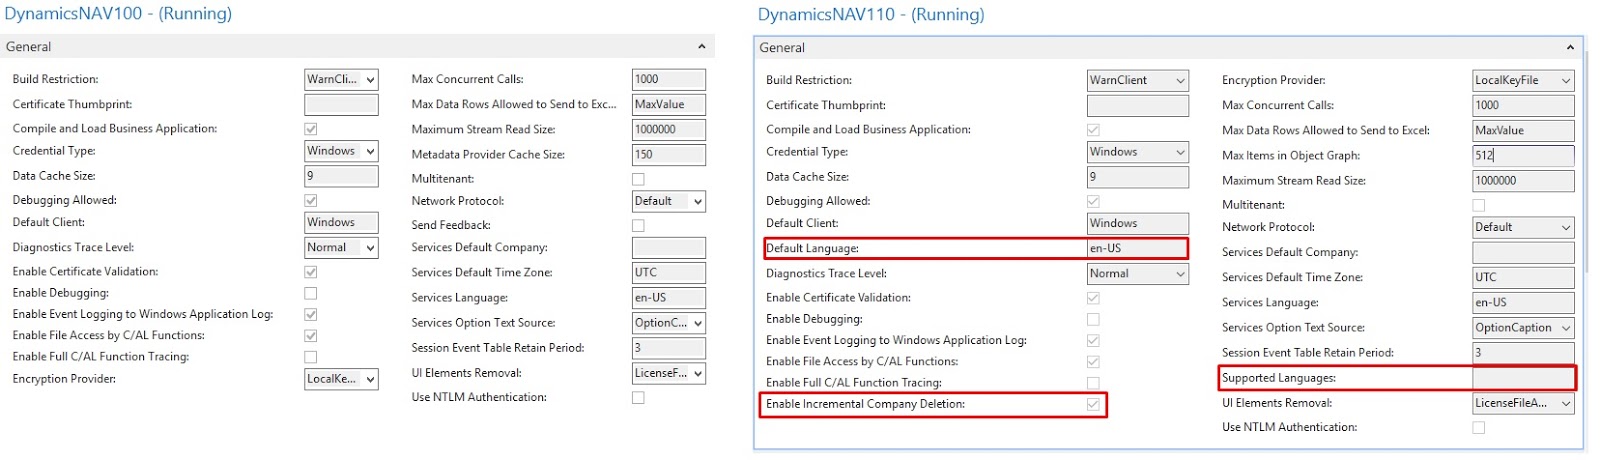The height and width of the screenshot is (460, 1600).
Task: Collapse the General section in DynamicsNAV110 panel
Action: coord(1570,47)
